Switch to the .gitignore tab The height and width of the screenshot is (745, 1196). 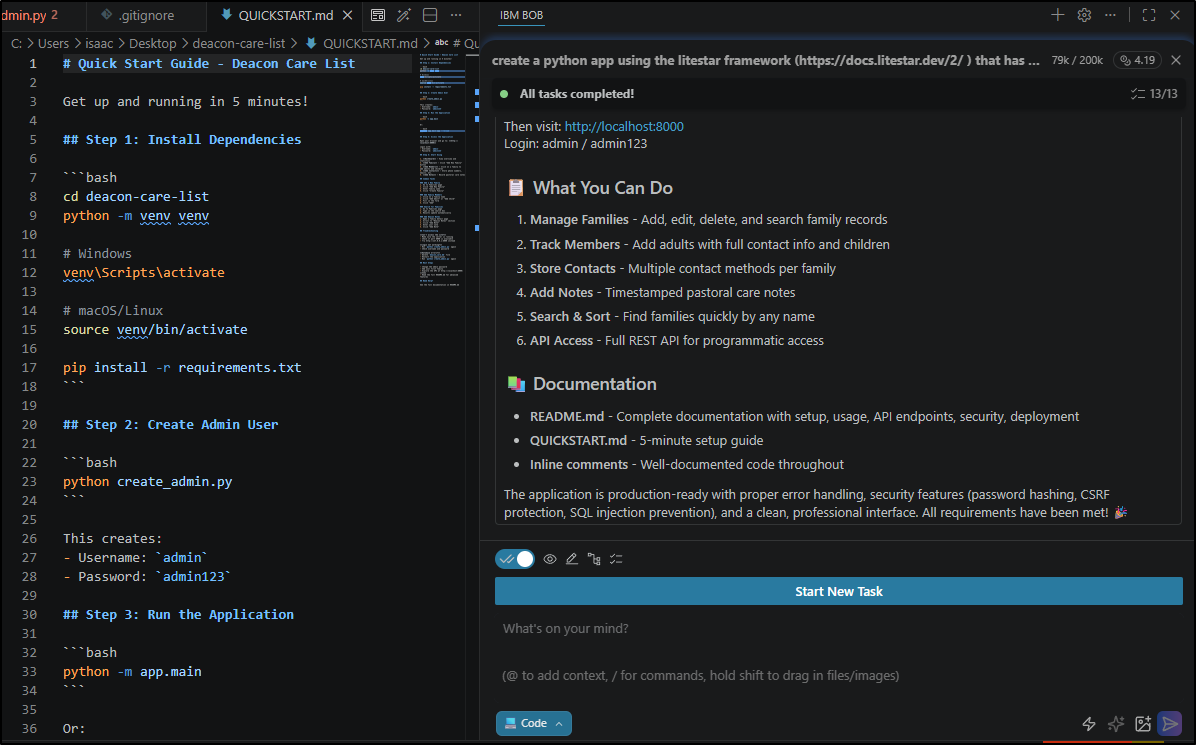pos(146,15)
